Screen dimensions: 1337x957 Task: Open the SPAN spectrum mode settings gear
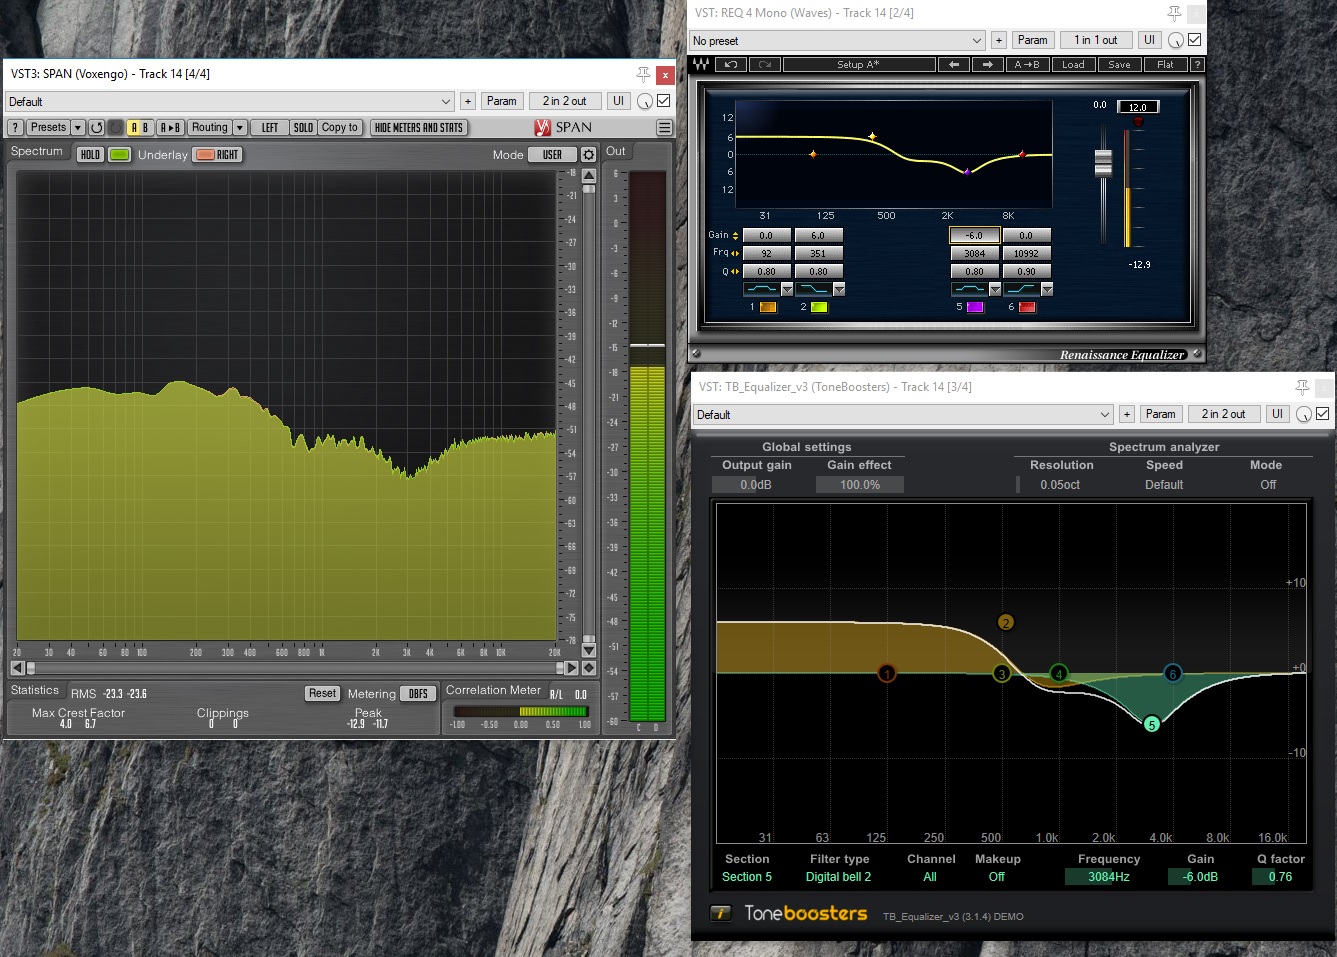(x=589, y=155)
